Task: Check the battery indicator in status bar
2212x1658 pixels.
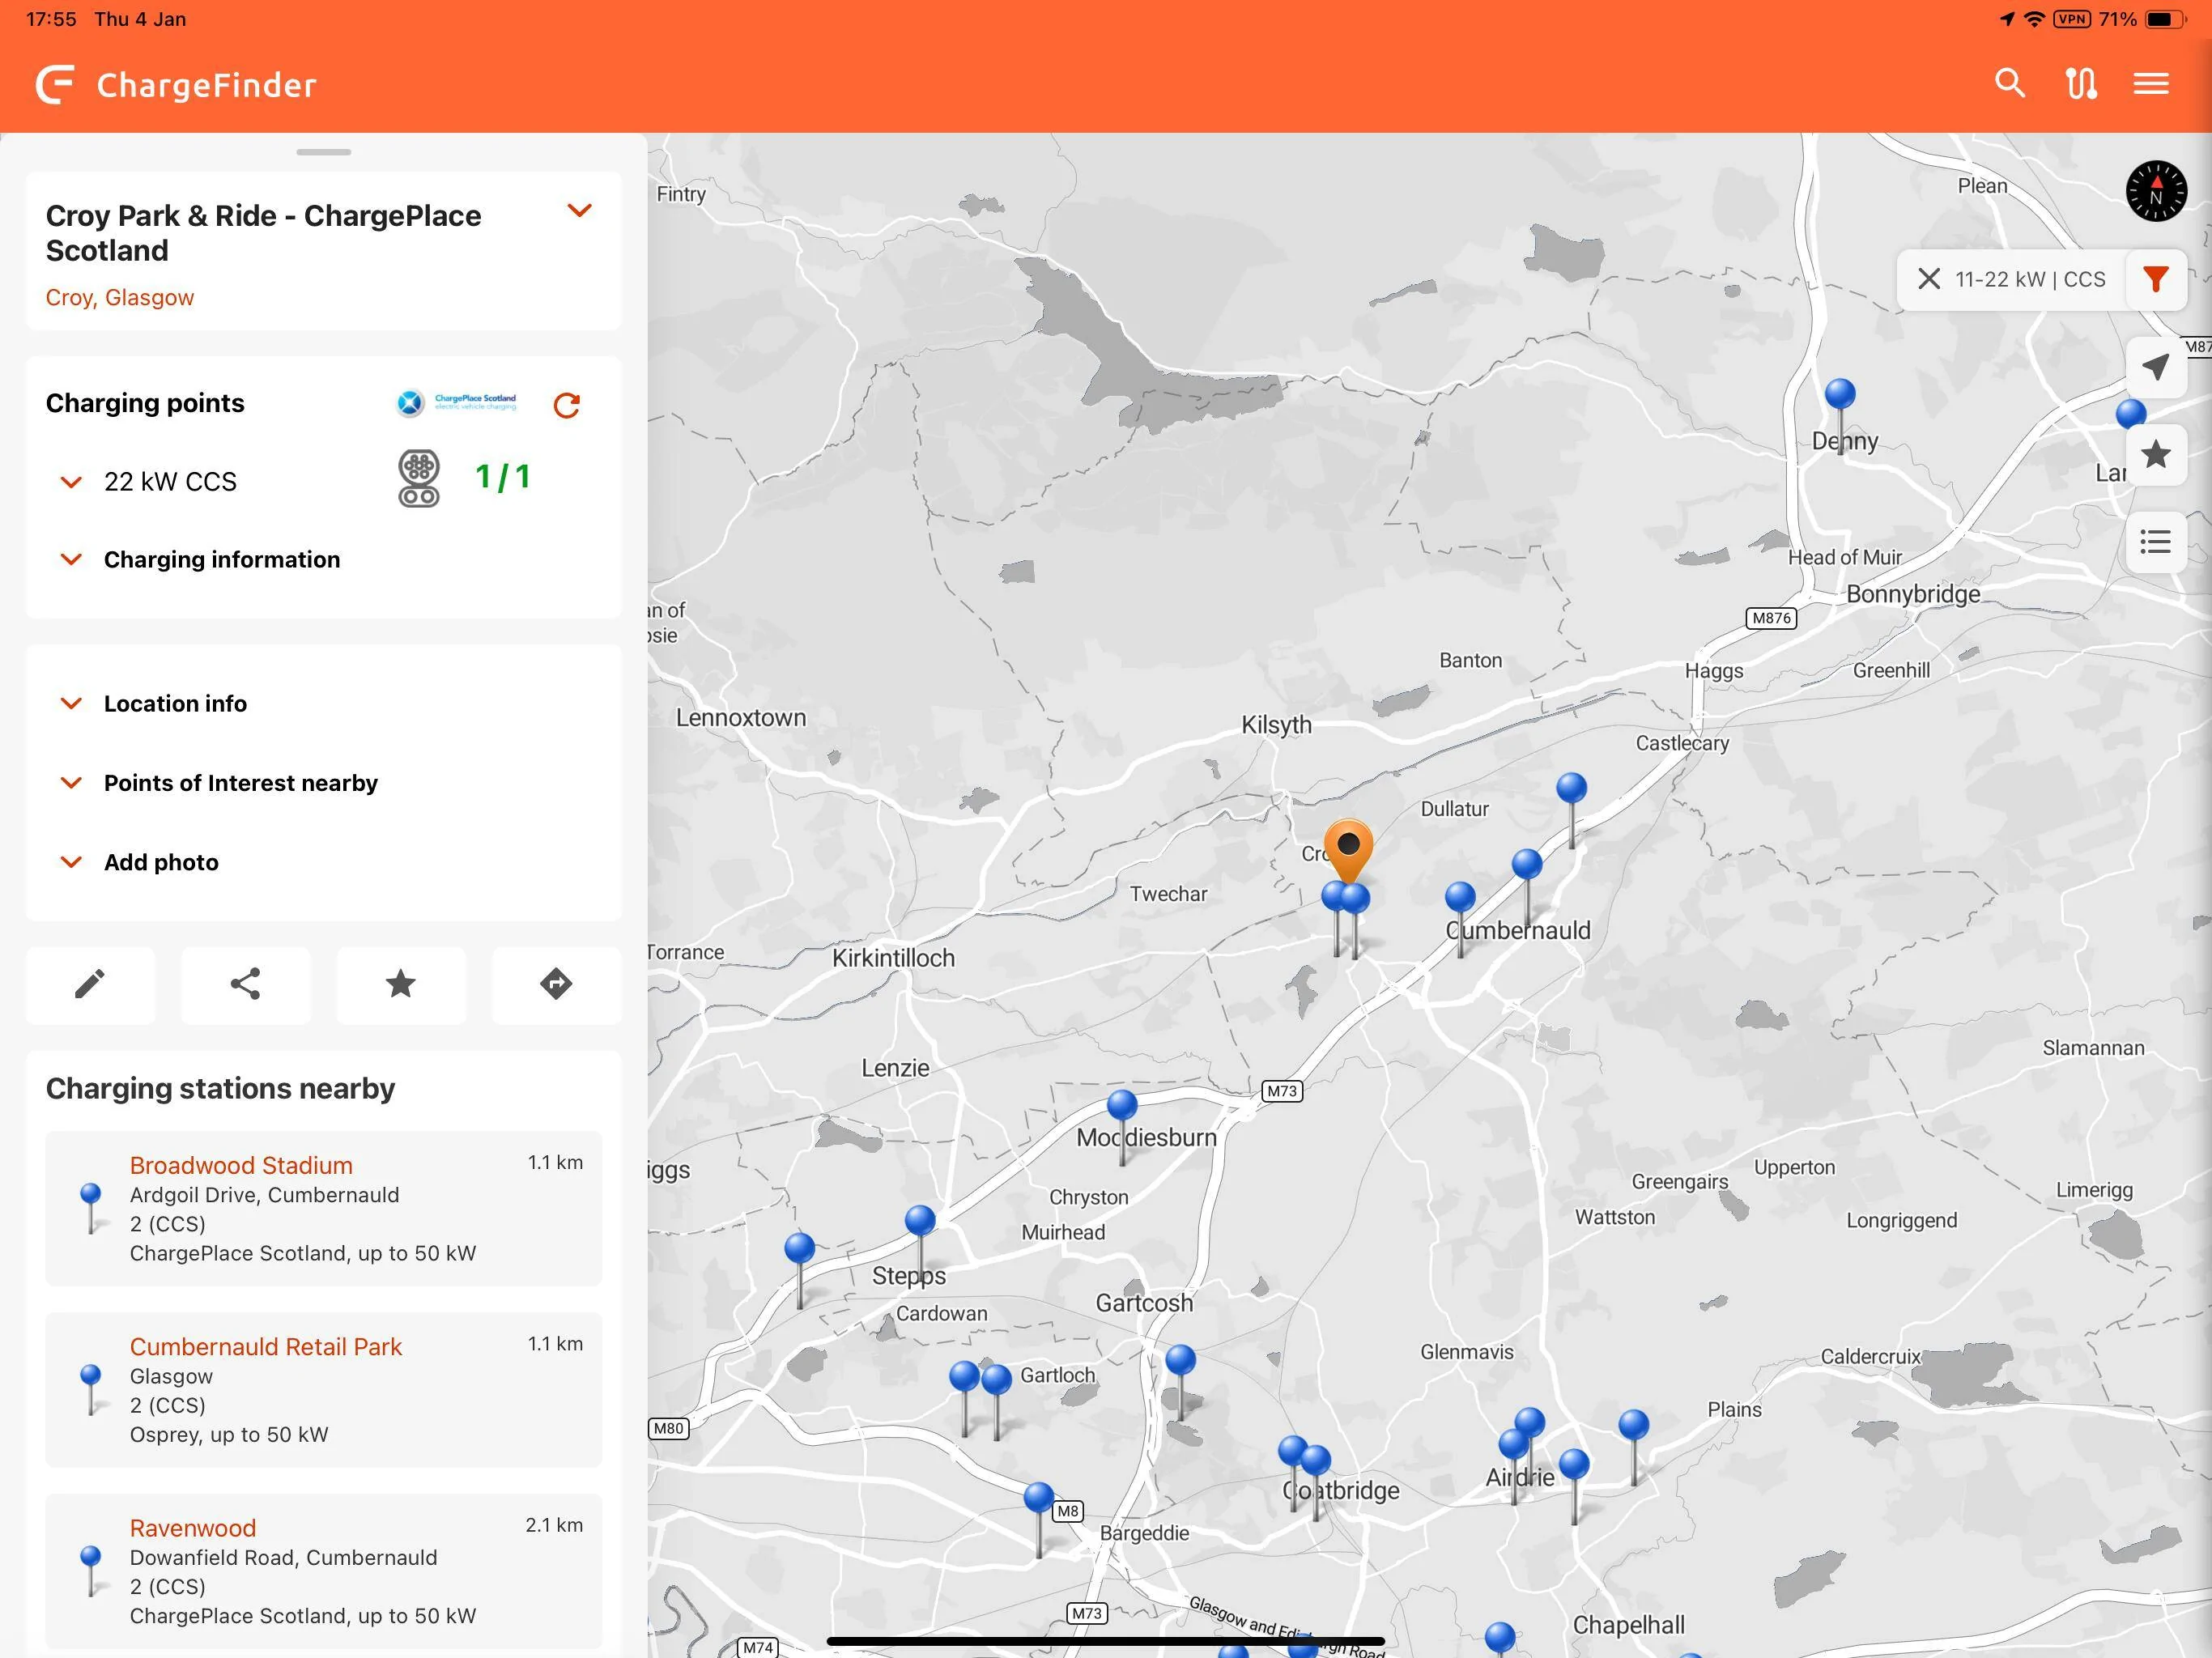Action: pos(2165,19)
